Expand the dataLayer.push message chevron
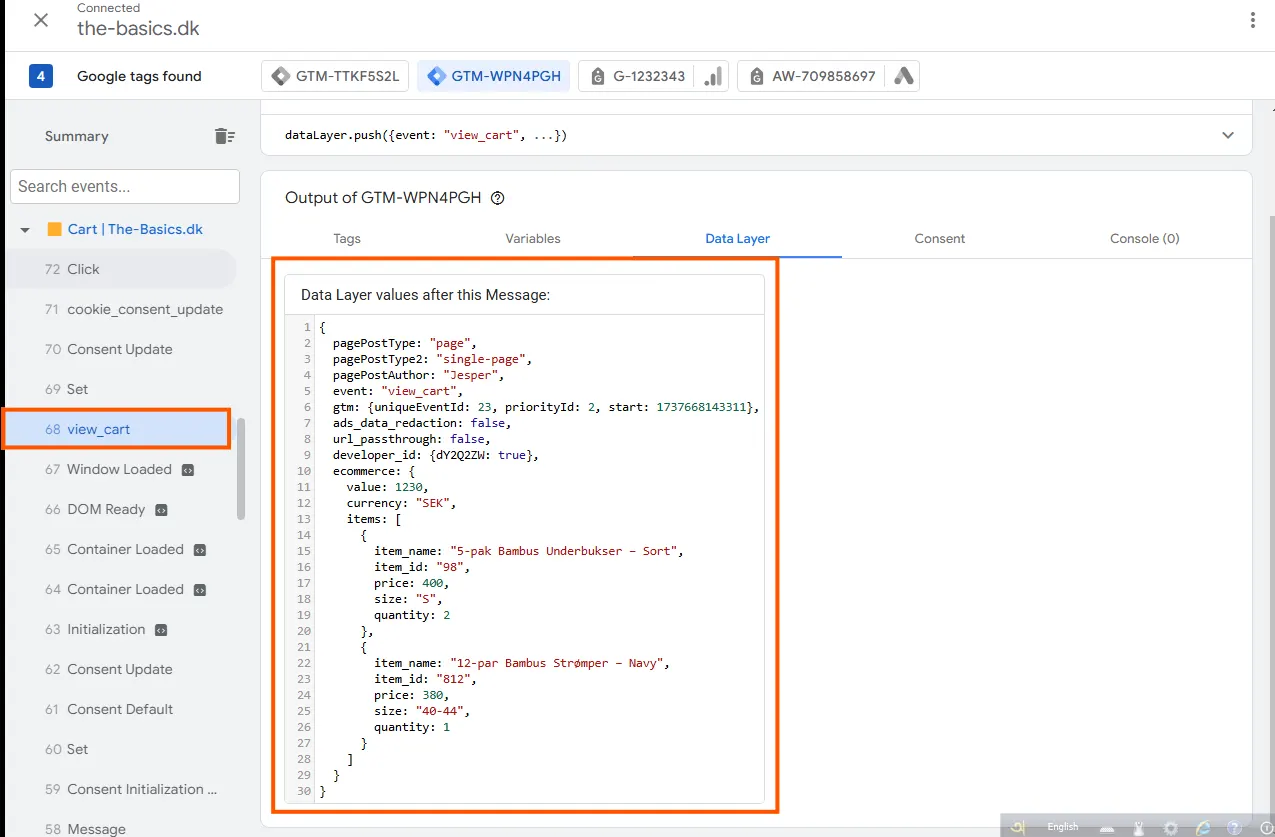The width and height of the screenshot is (1275, 837). point(1228,135)
